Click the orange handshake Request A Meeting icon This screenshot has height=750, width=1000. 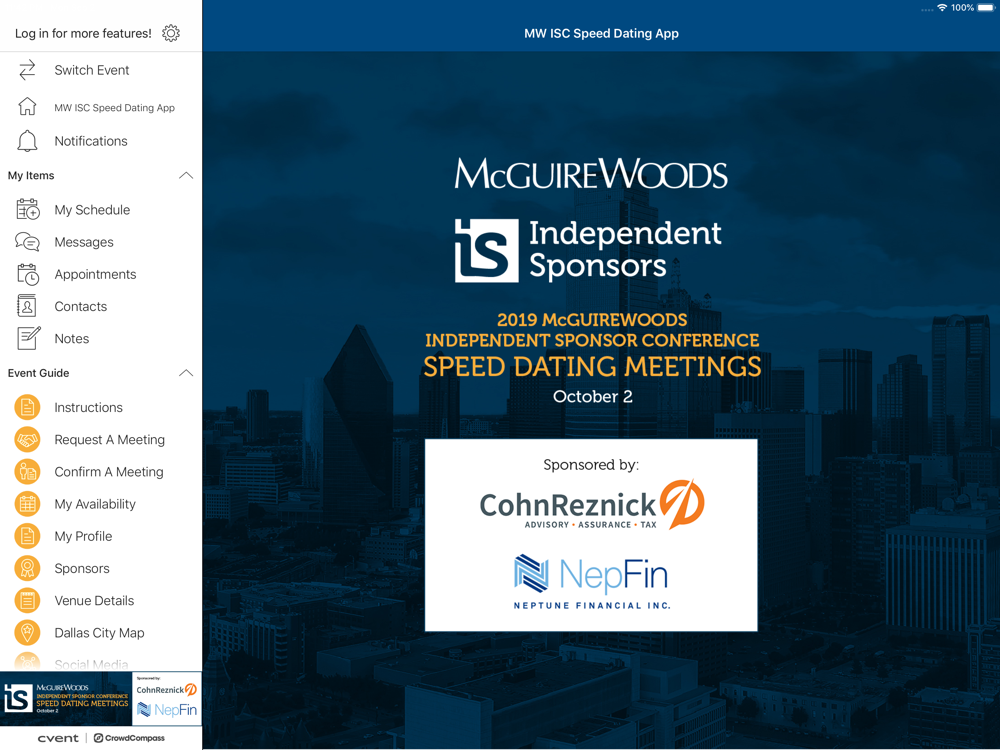point(27,439)
